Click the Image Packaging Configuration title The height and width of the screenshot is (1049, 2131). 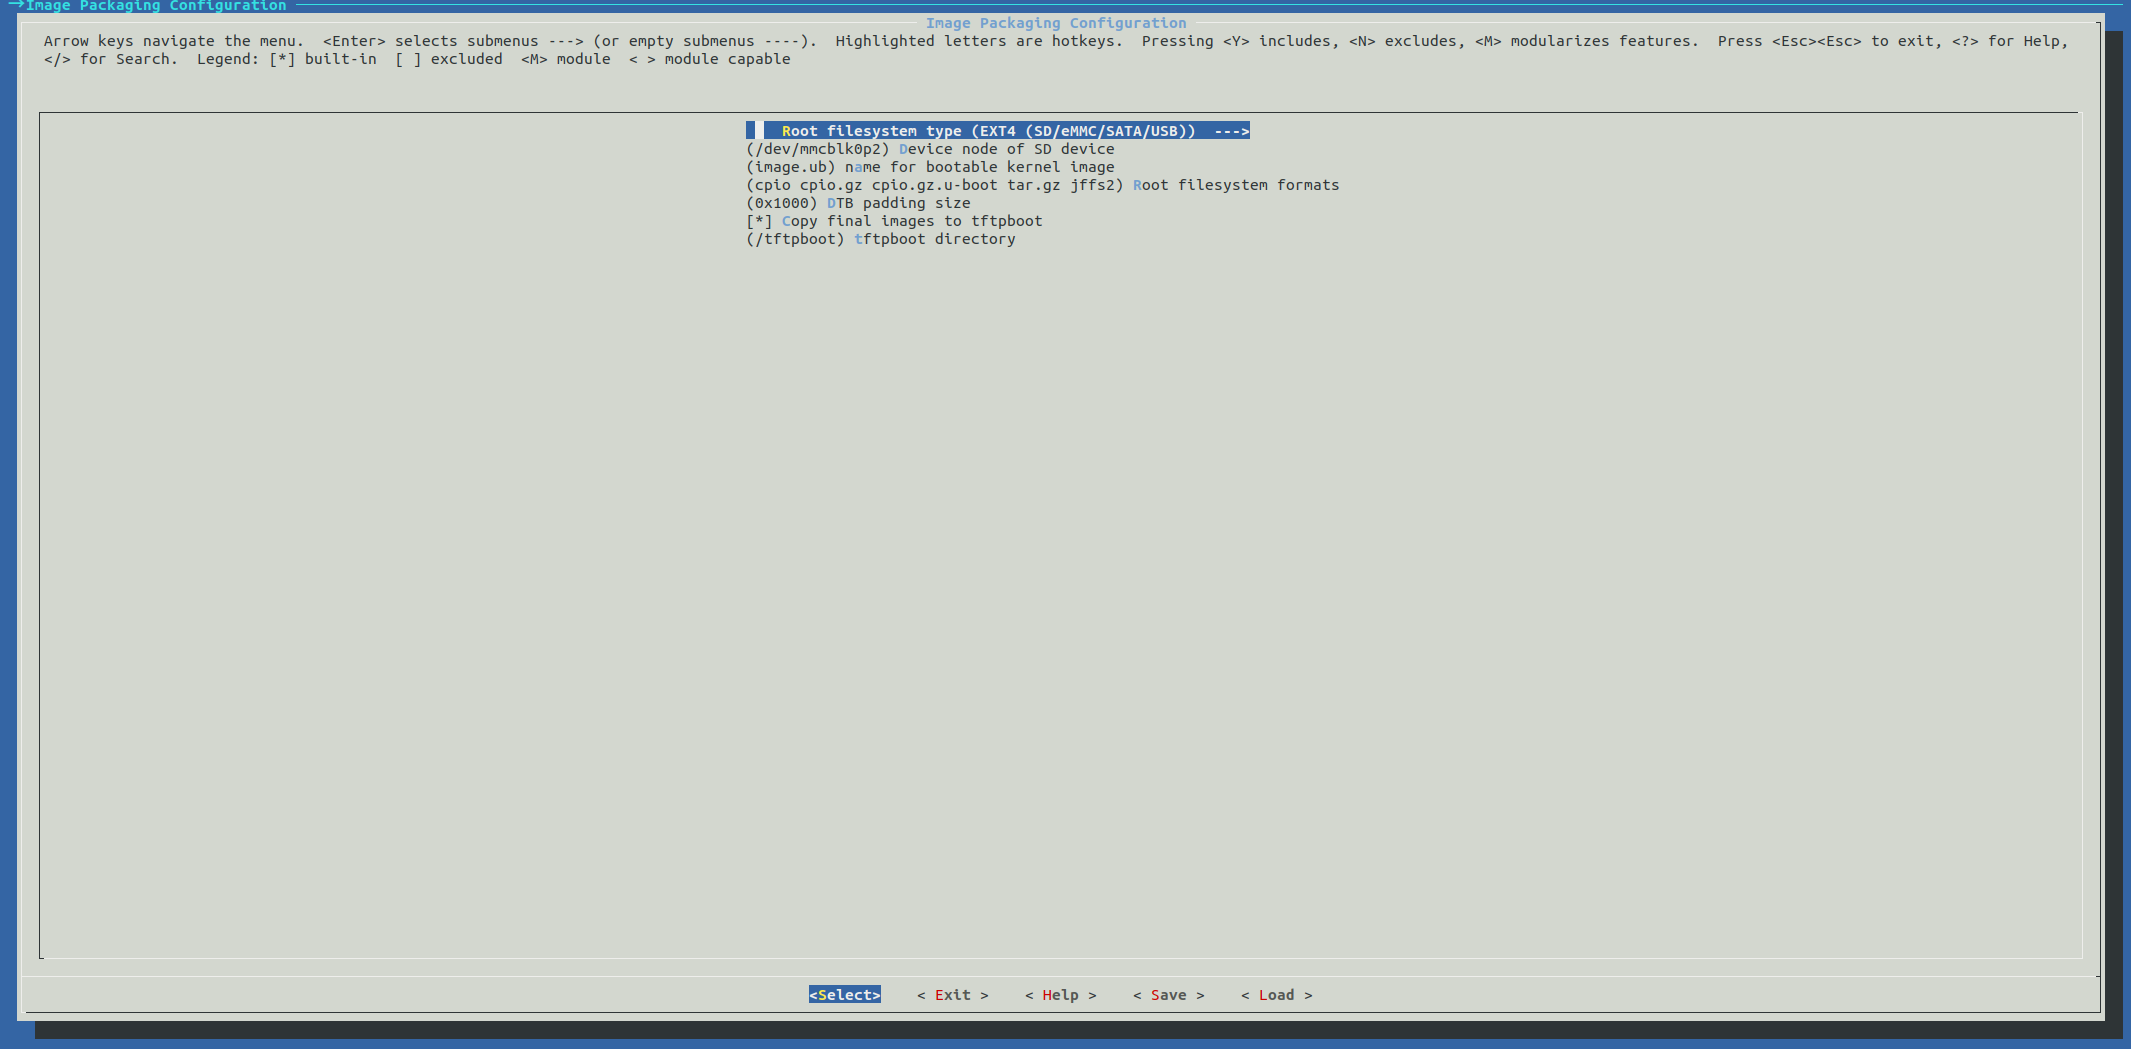(x=1057, y=22)
